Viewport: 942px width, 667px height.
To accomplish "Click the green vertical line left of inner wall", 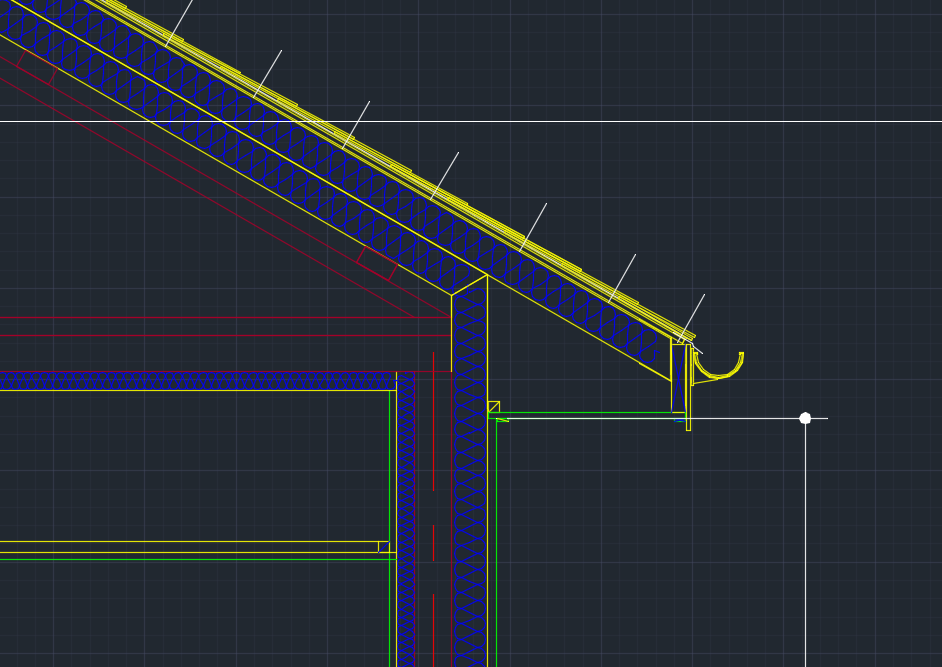I will 389,480.
